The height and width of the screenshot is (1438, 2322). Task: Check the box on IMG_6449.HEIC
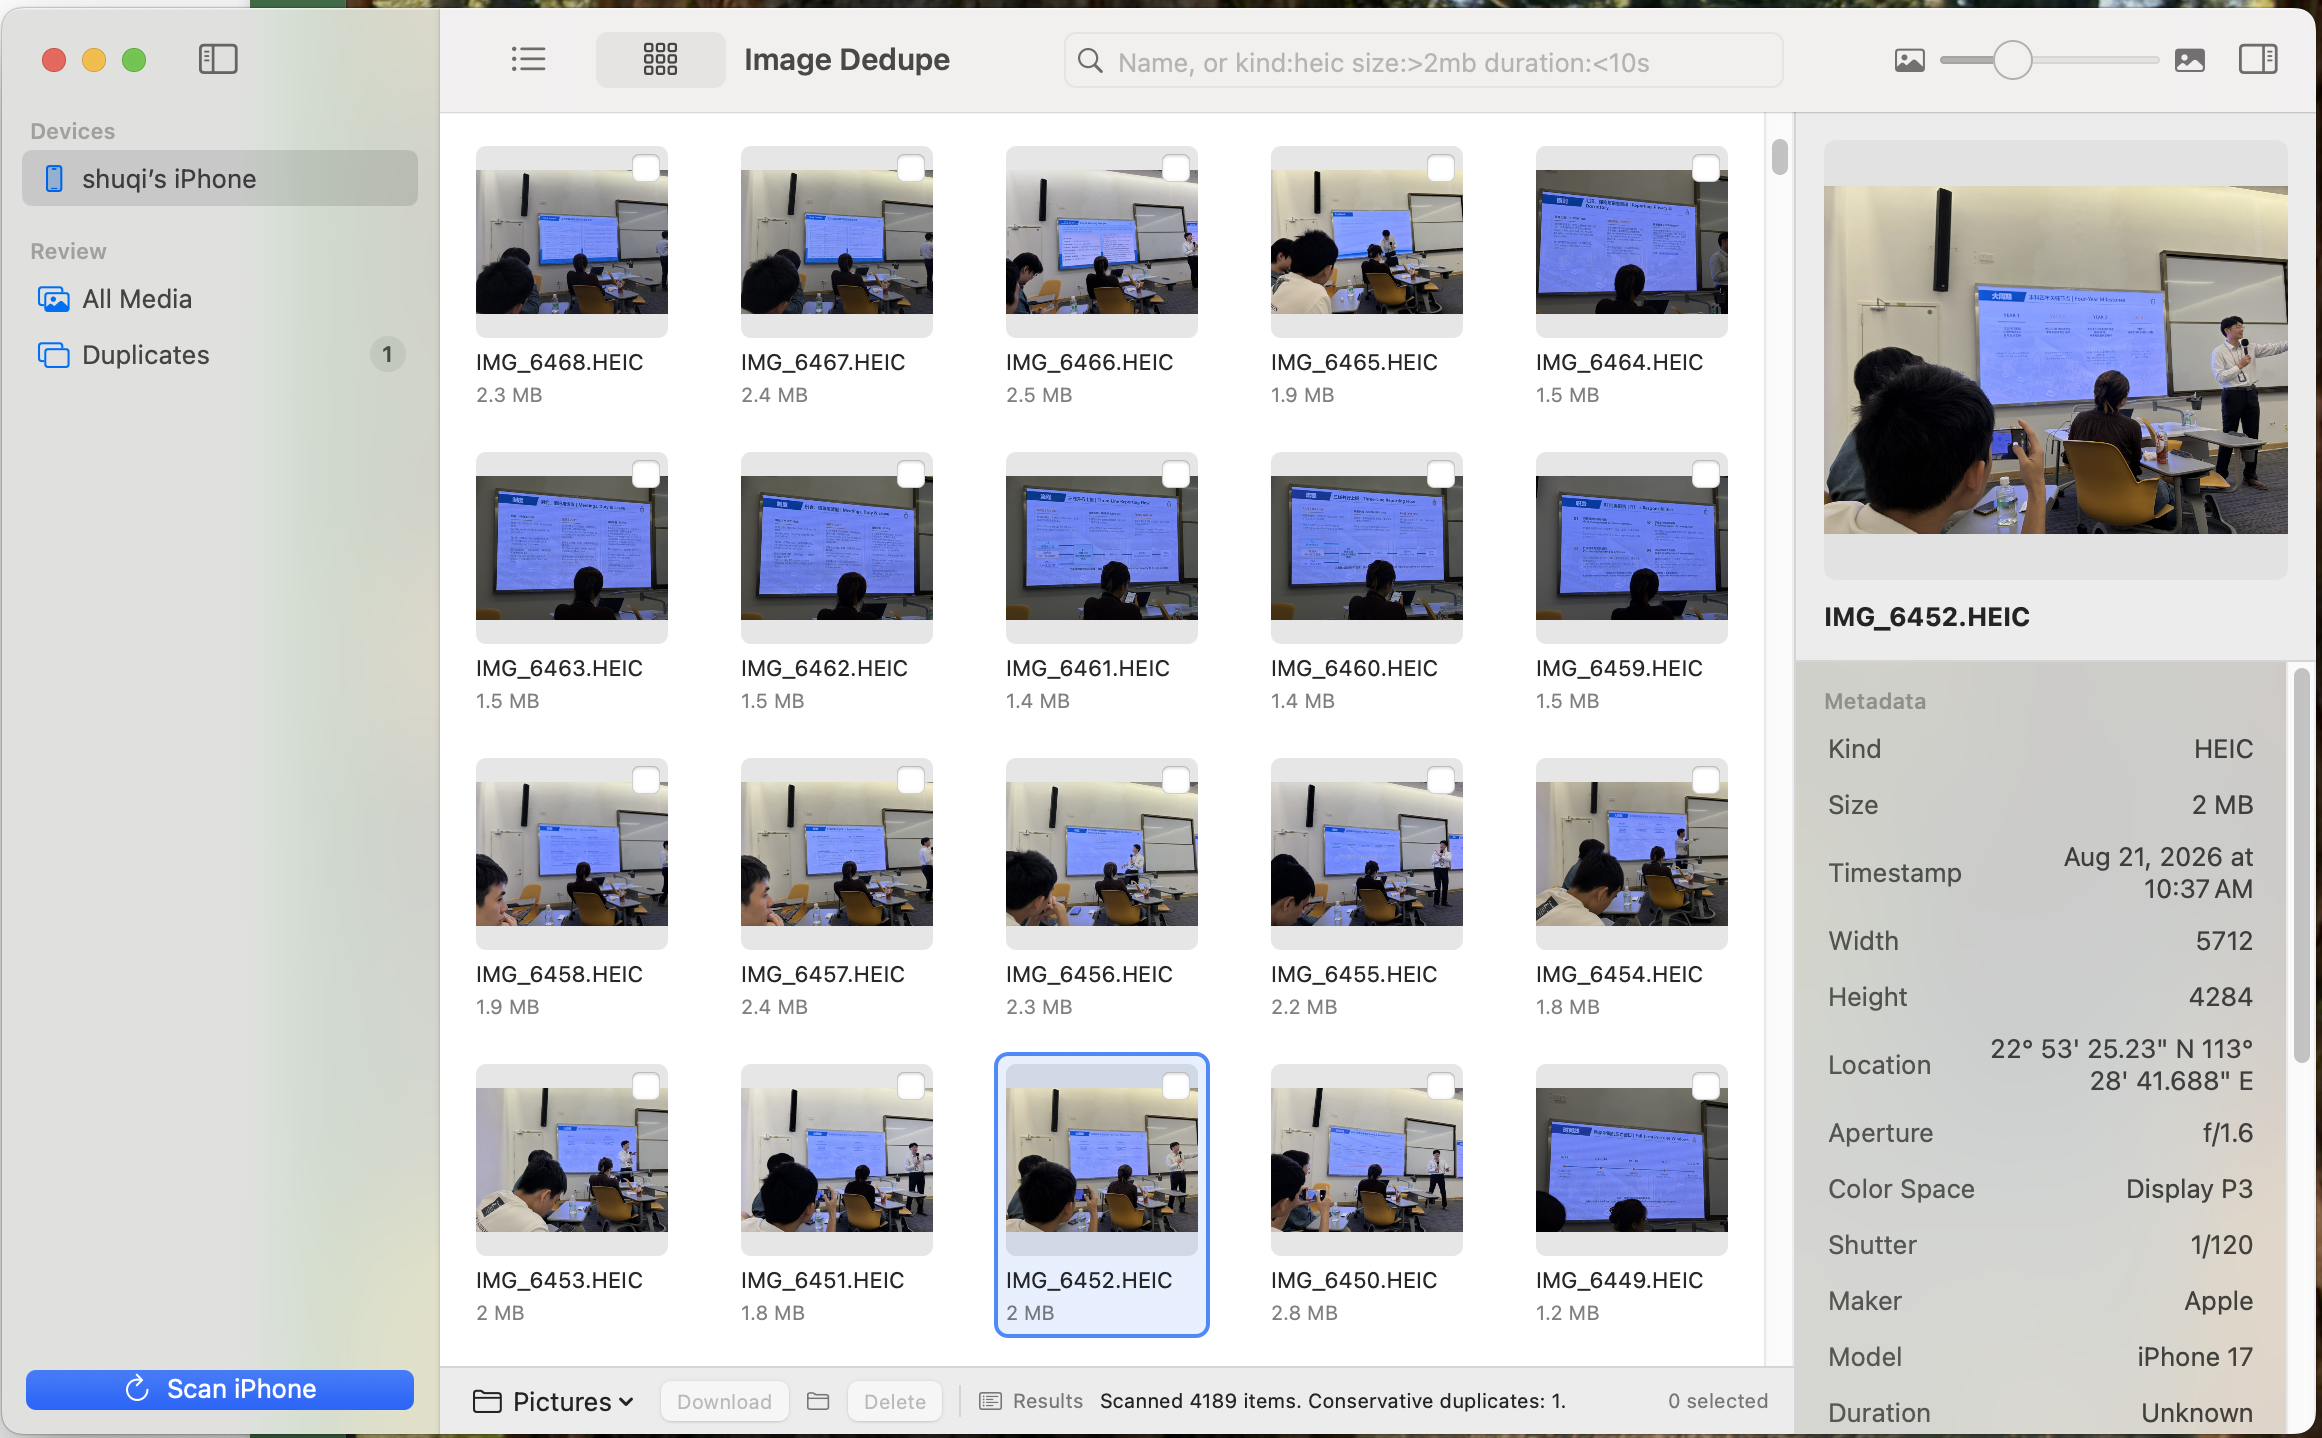pos(1706,1085)
